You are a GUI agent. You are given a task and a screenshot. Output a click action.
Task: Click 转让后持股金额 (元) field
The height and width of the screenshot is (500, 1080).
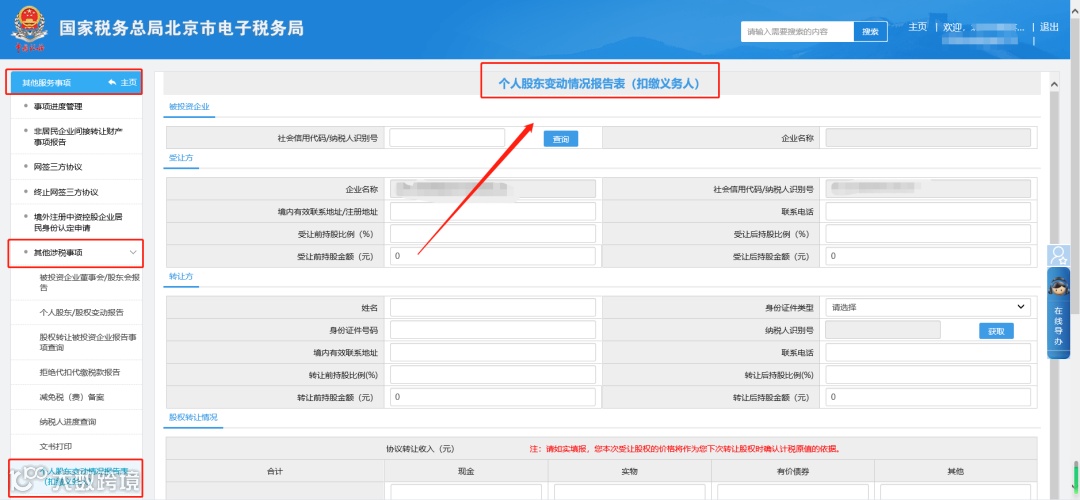[928, 397]
